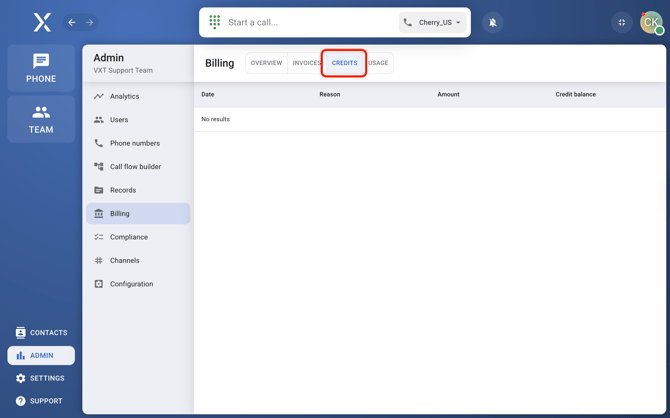Click the Amount column header

(448, 94)
